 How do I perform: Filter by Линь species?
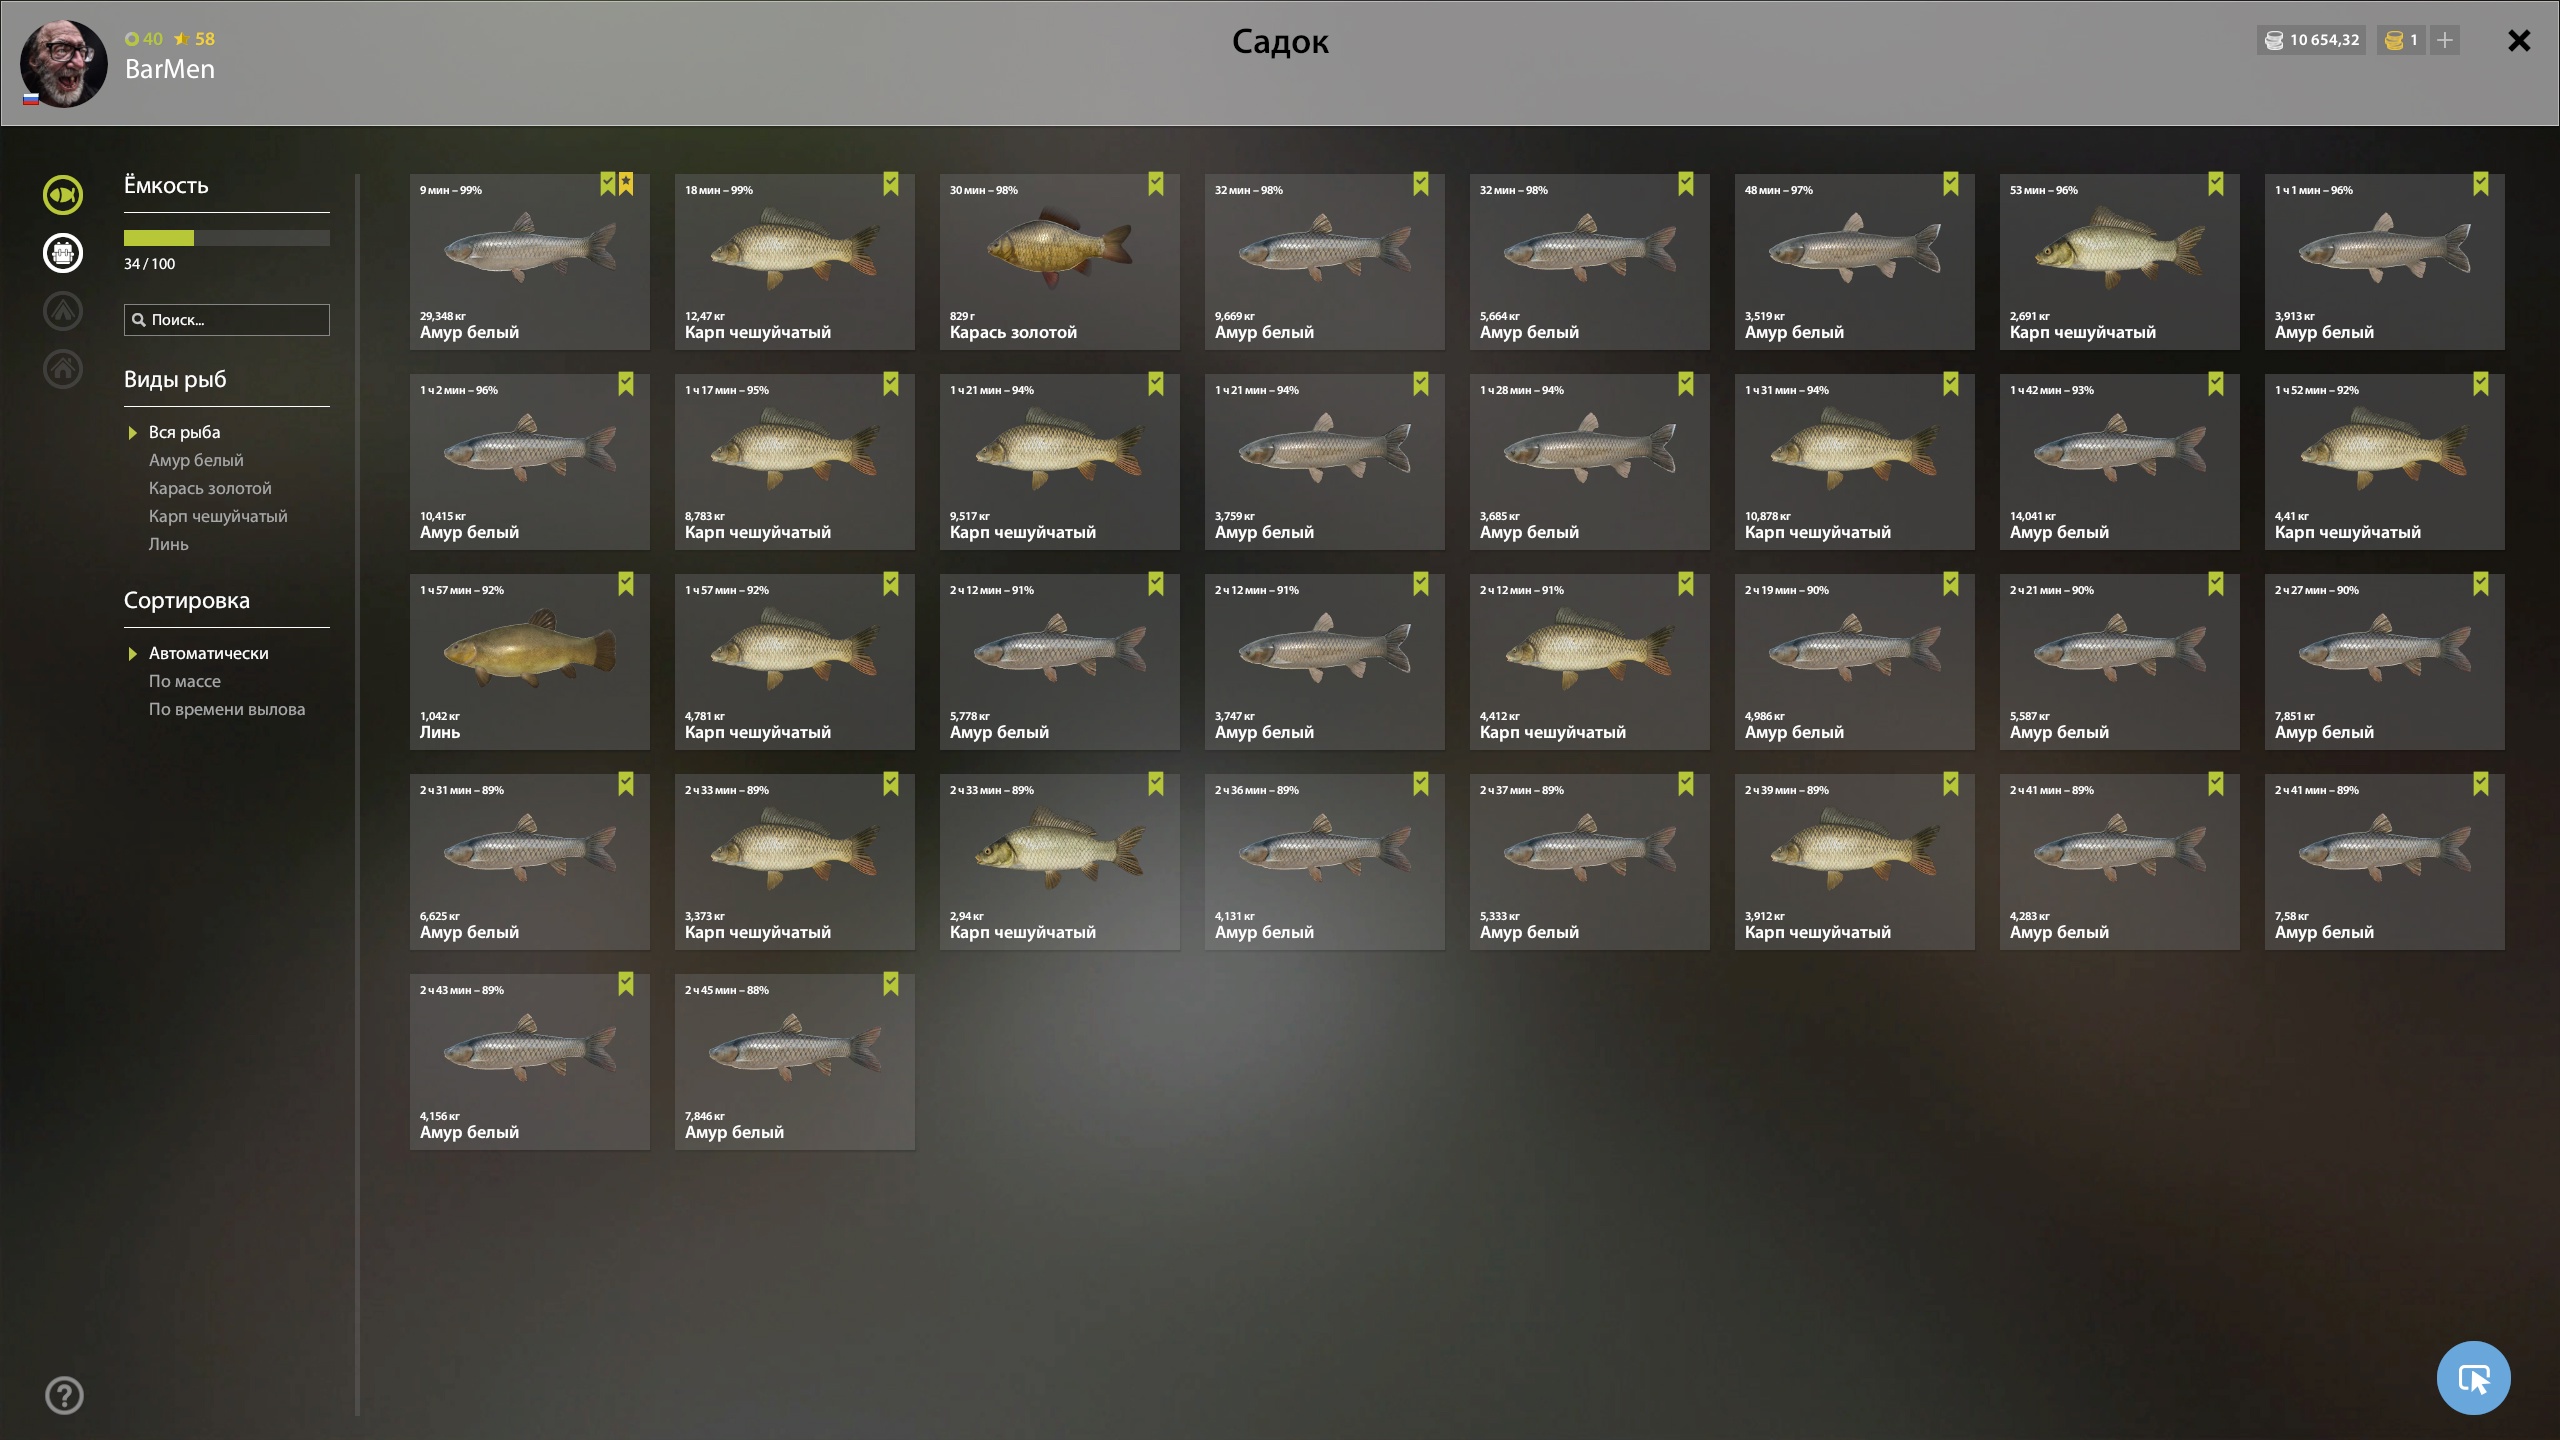(x=168, y=544)
